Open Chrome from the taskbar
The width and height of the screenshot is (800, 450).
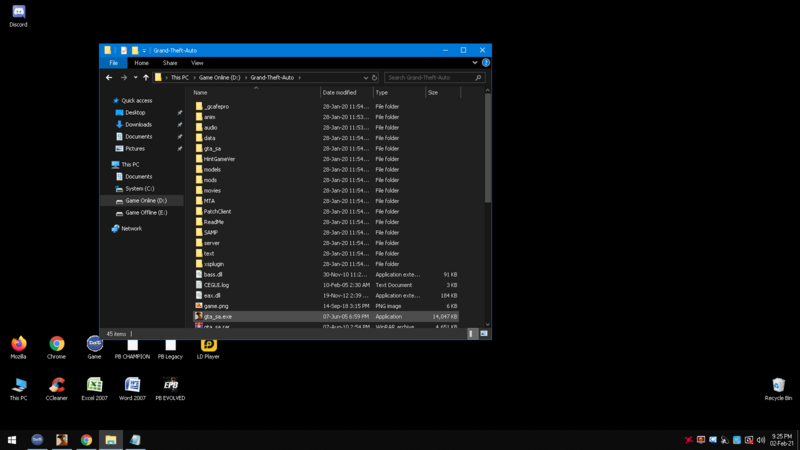click(86, 440)
